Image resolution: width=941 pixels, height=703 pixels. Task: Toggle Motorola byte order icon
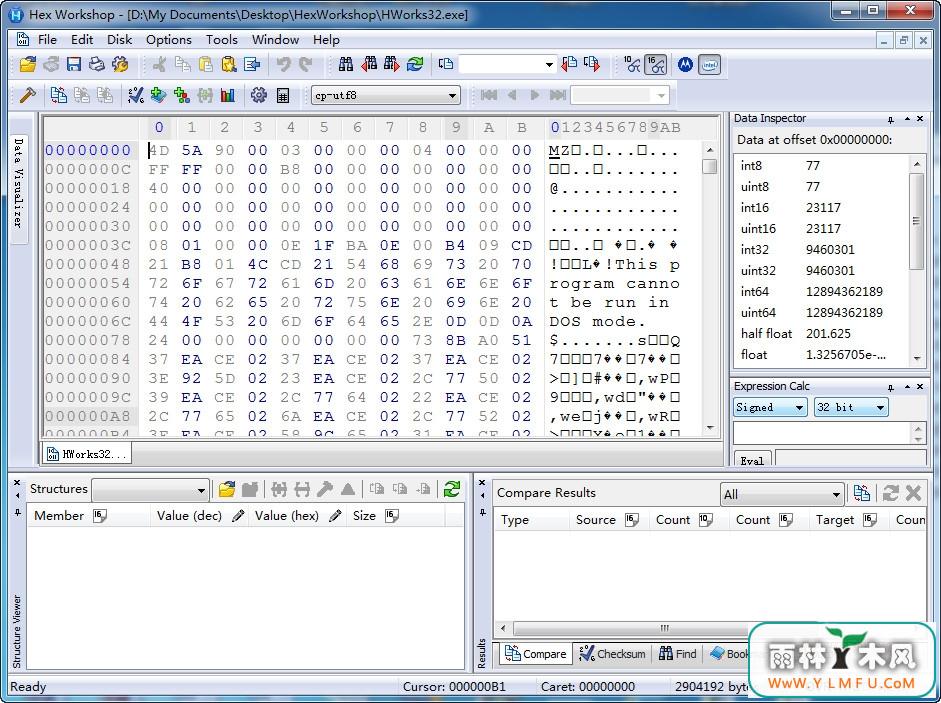685,64
